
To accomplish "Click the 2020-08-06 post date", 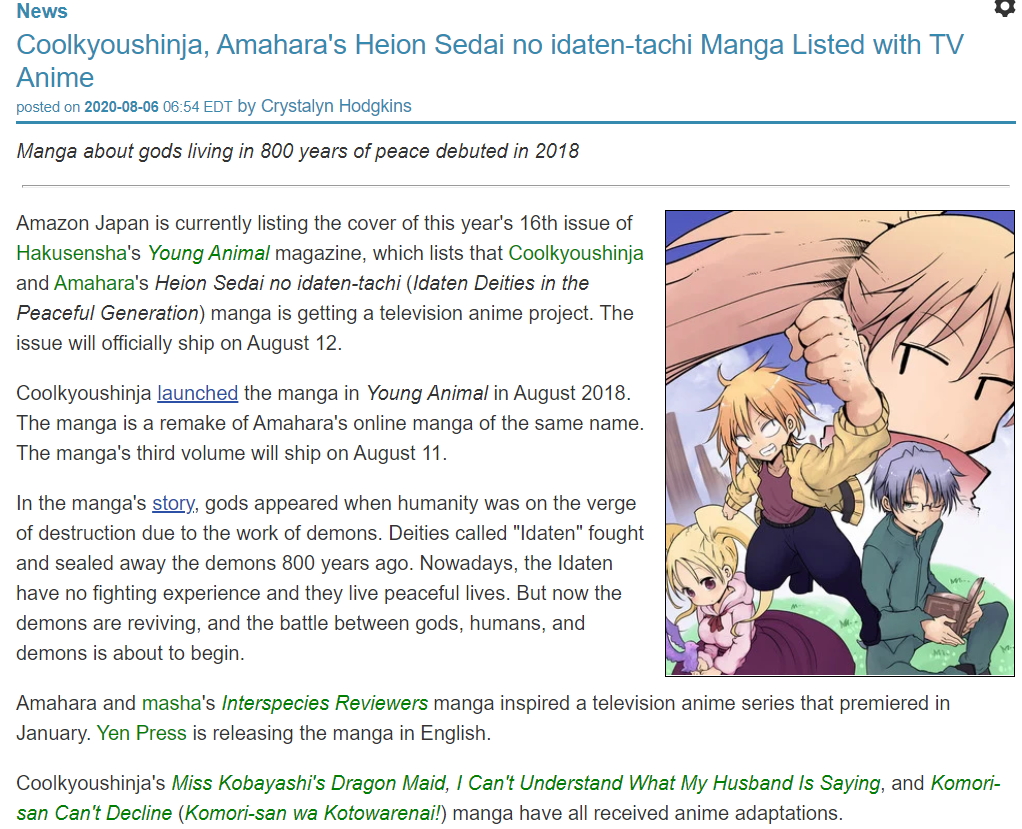I will point(121,107).
